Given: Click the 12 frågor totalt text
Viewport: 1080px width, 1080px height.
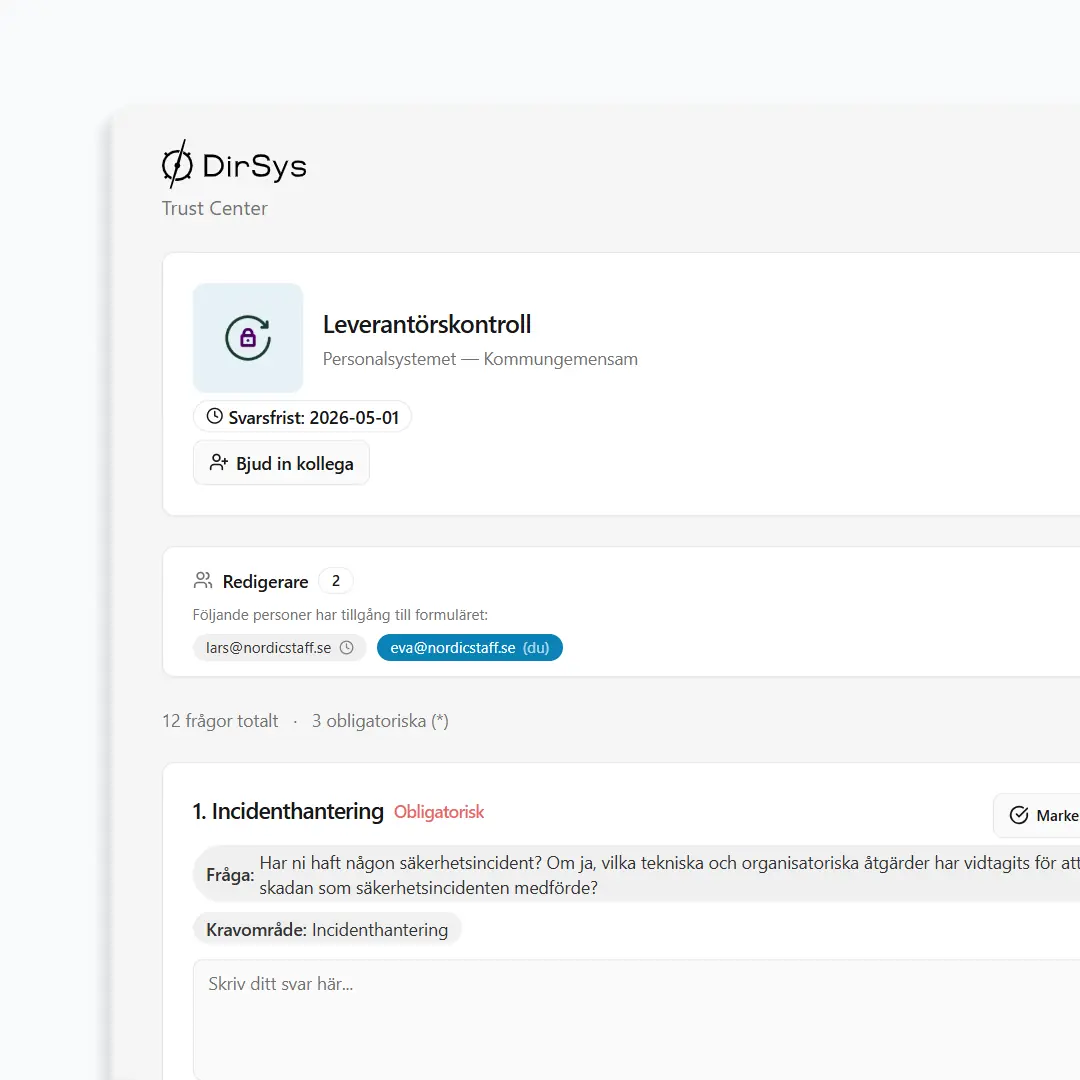Looking at the screenshot, I should 220,721.
